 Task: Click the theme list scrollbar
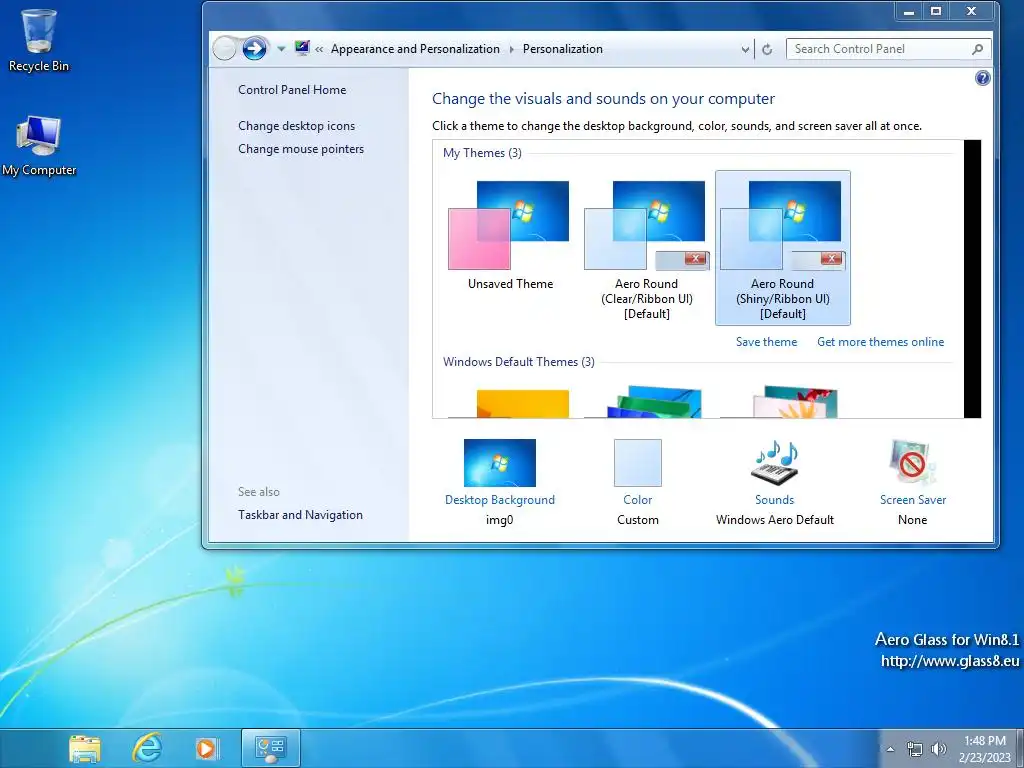(972, 279)
